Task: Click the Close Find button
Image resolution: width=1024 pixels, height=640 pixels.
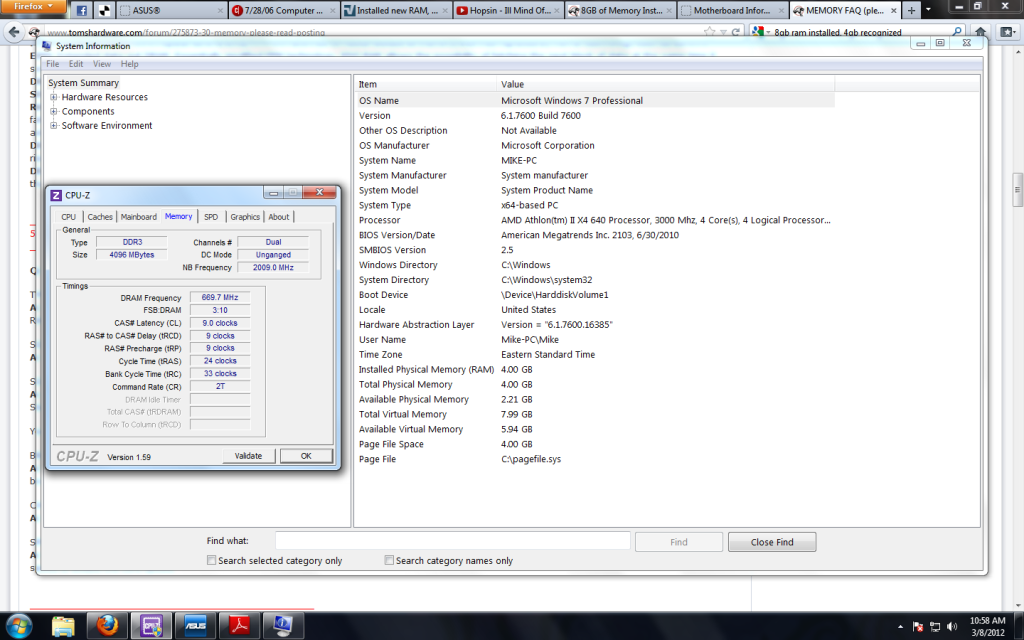Action: [x=772, y=542]
